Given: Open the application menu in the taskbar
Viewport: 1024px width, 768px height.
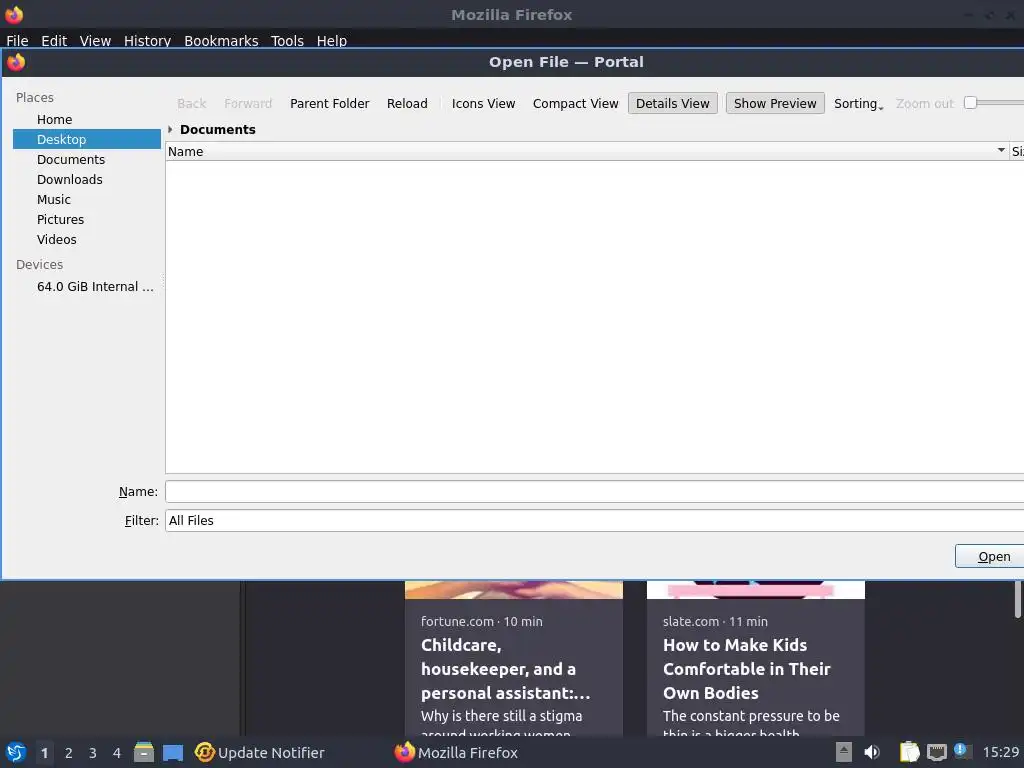Looking at the screenshot, I should [16, 752].
